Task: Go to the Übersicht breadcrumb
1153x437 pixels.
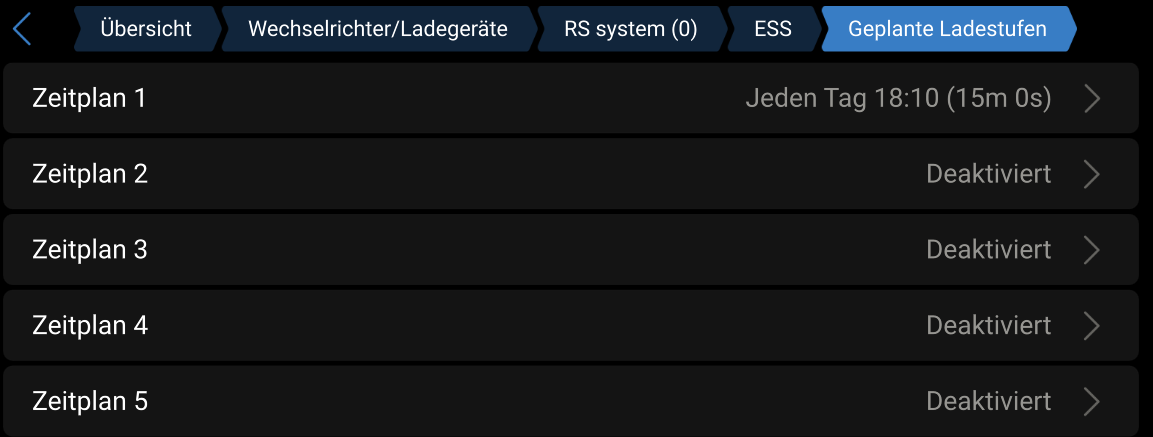Action: tap(146, 29)
